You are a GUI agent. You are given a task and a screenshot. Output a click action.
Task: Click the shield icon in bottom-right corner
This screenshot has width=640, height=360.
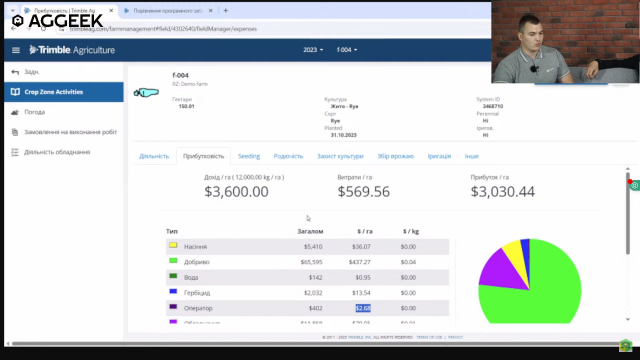point(625,345)
